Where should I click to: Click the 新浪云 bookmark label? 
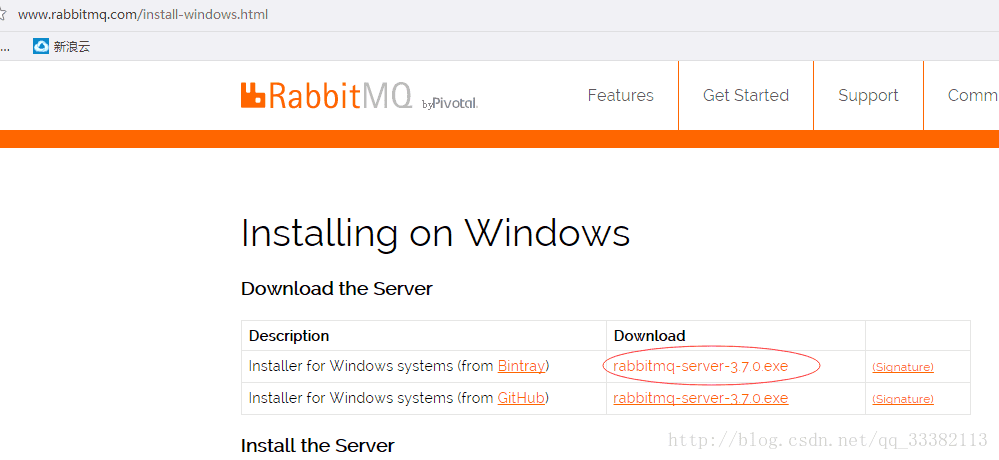point(72,47)
